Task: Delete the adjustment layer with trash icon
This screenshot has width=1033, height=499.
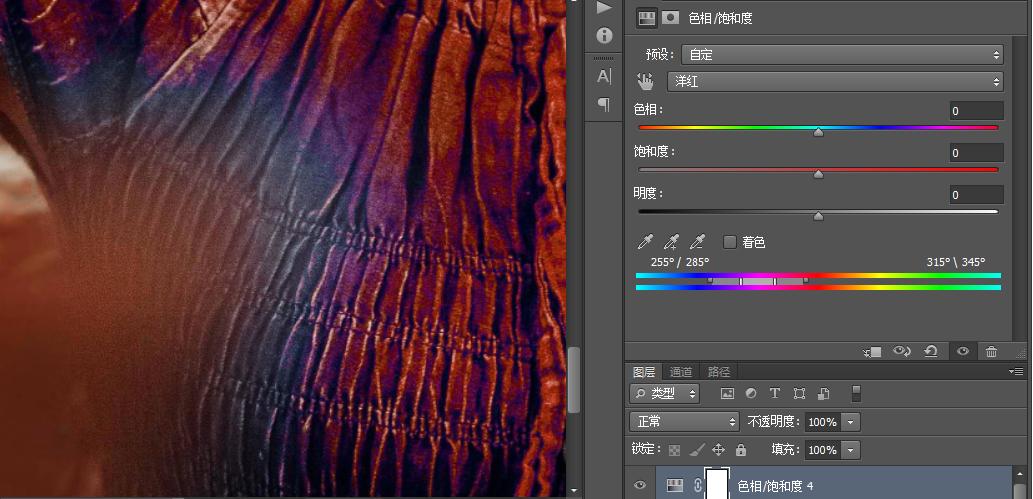Action: tap(991, 351)
